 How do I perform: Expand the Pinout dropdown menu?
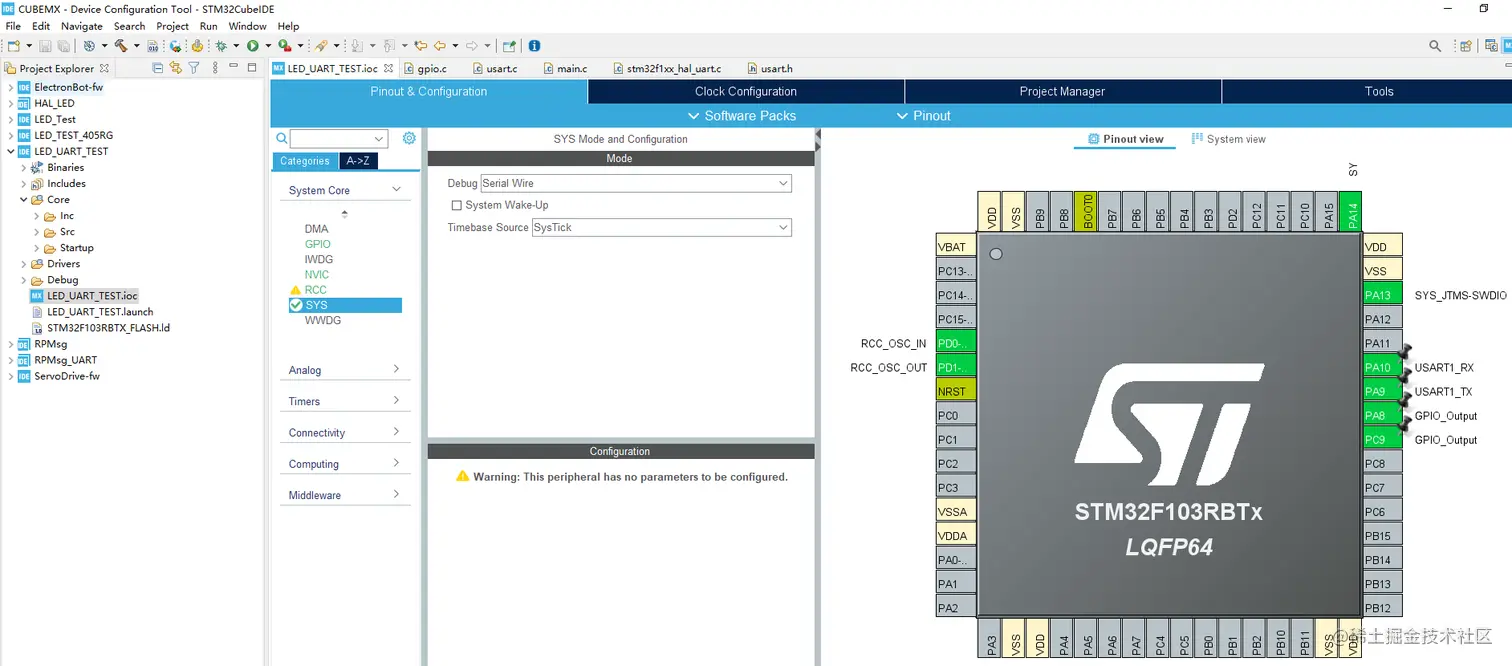click(924, 116)
